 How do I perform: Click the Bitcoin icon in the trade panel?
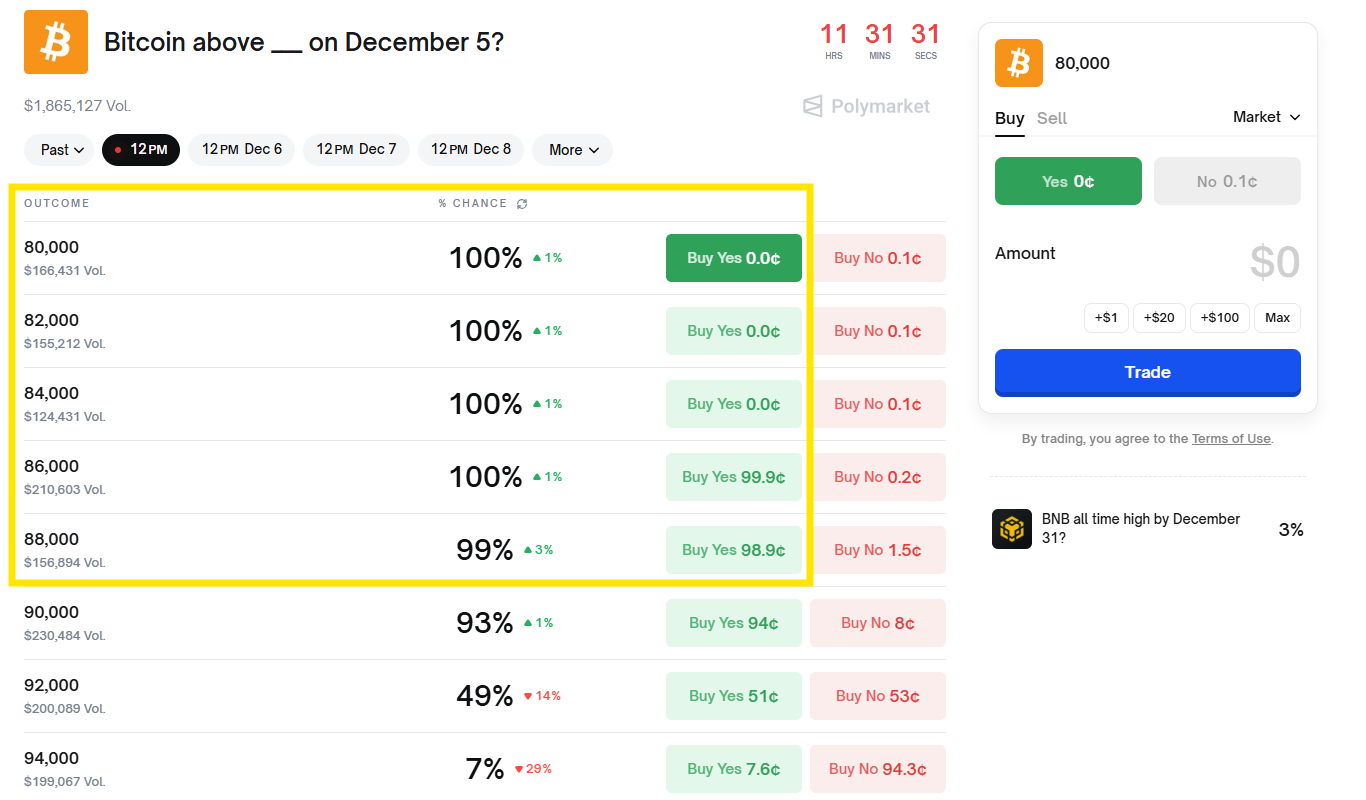tap(1018, 63)
